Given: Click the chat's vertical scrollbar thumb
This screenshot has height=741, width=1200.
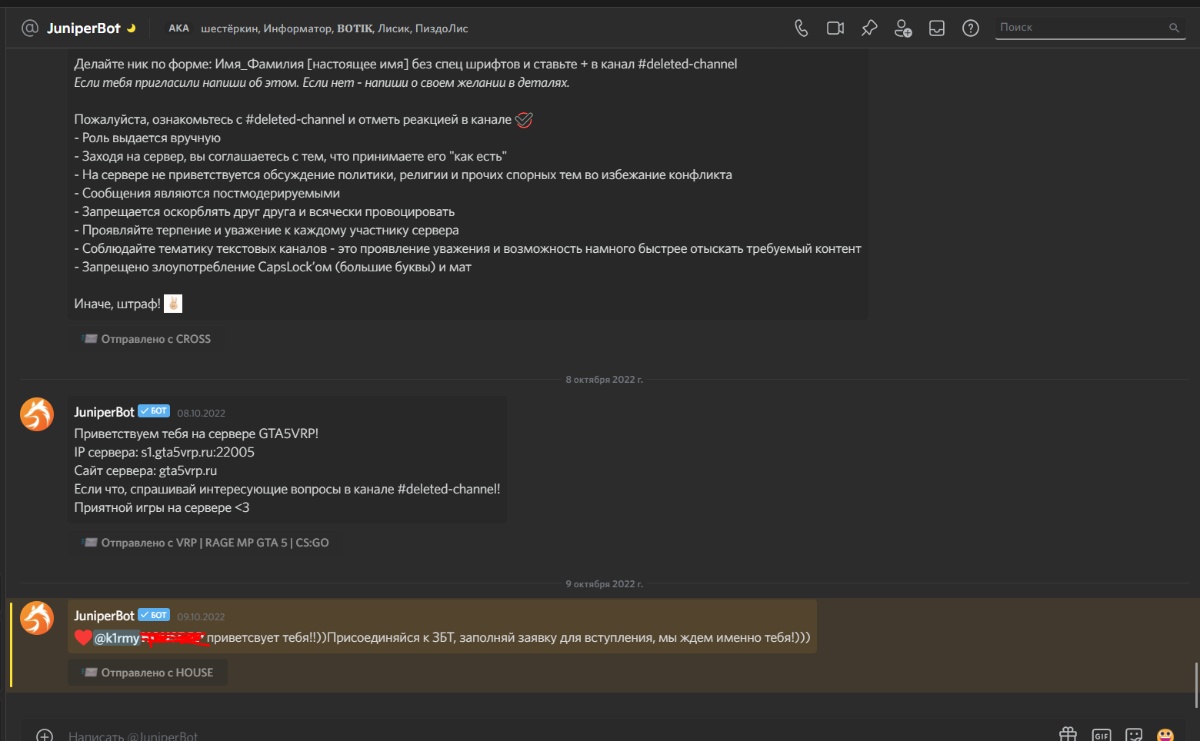Looking at the screenshot, I should pos(1195,683).
